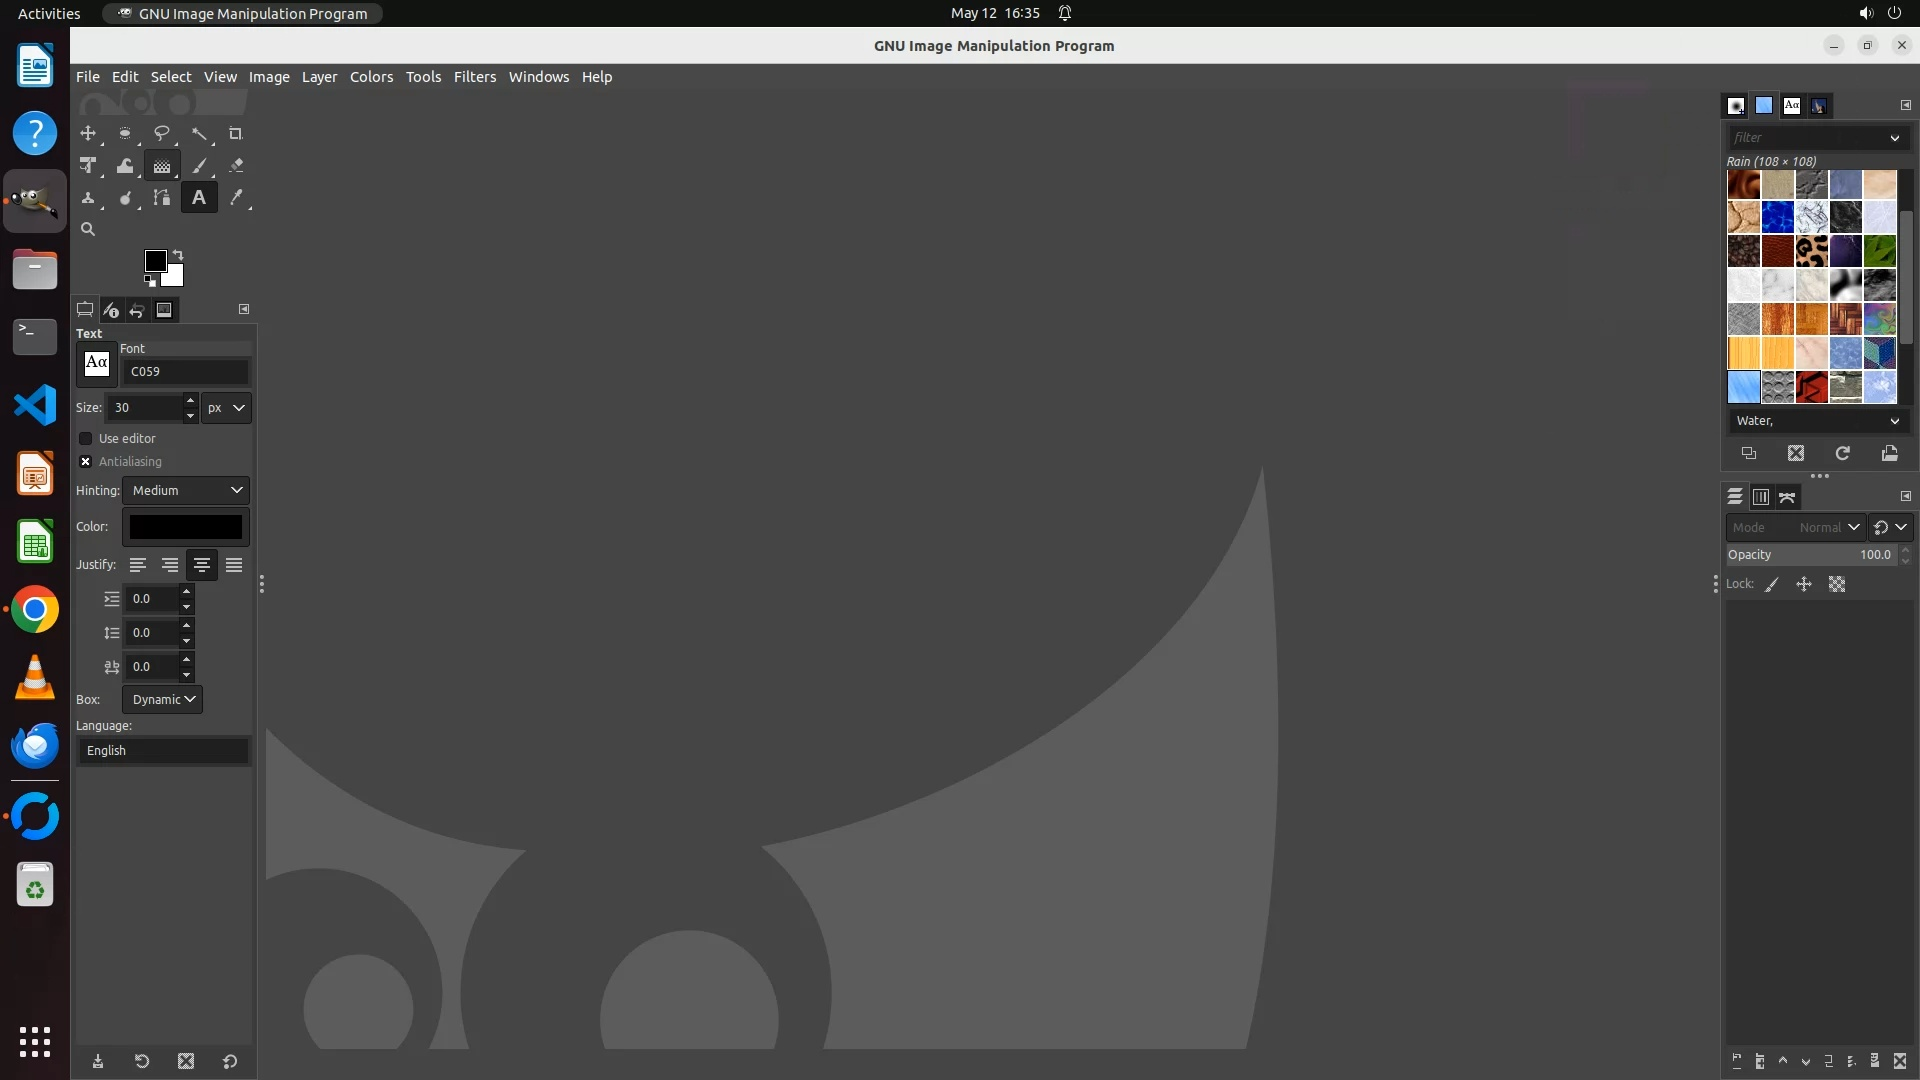This screenshot has height=1080, width=1920.
Task: Click the Font name input field
Action: [x=186, y=371]
